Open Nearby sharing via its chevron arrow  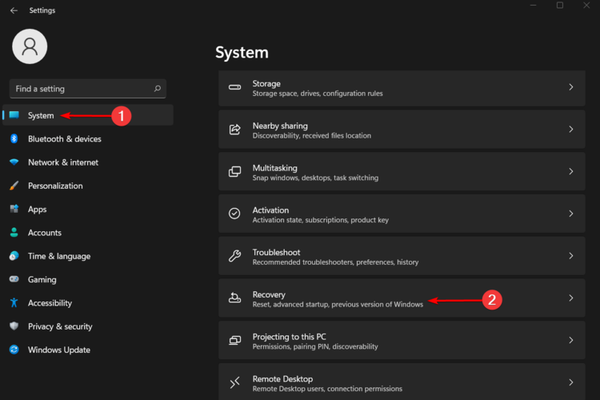click(x=571, y=130)
